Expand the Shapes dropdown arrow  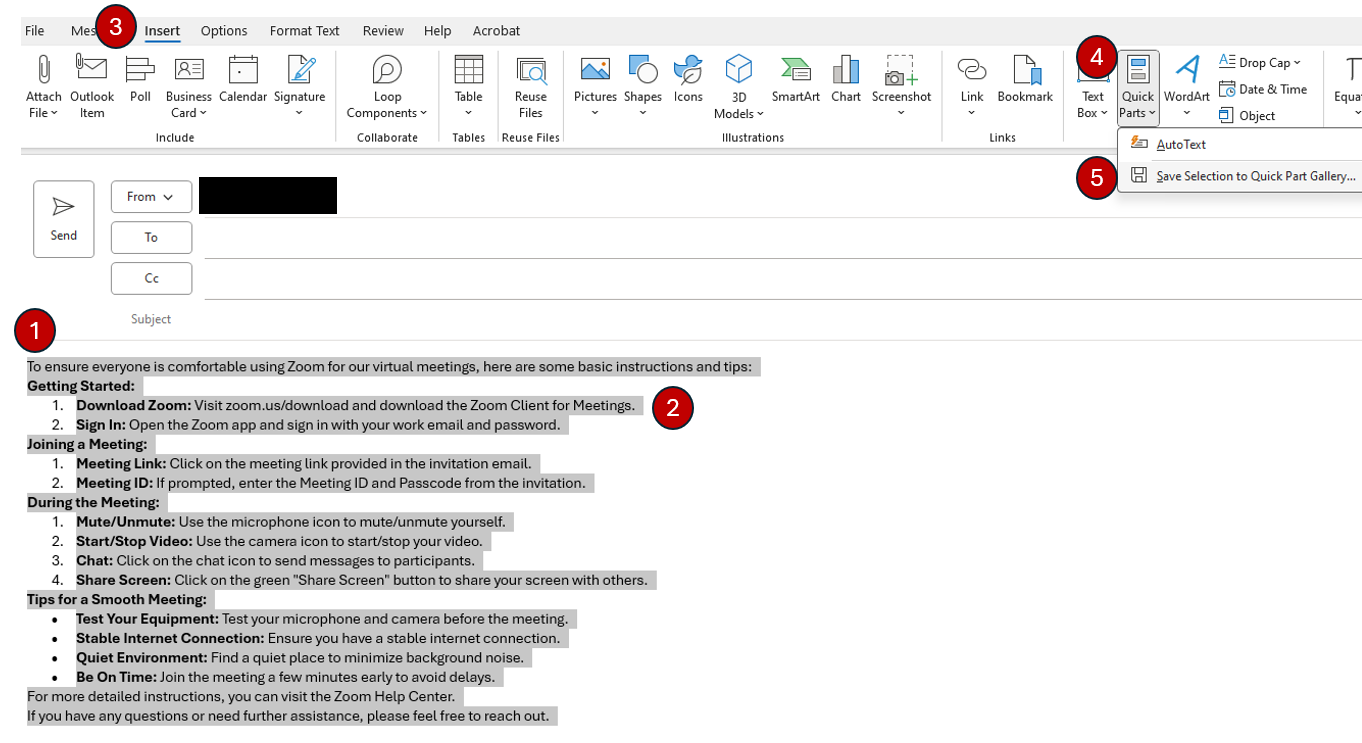[642, 113]
